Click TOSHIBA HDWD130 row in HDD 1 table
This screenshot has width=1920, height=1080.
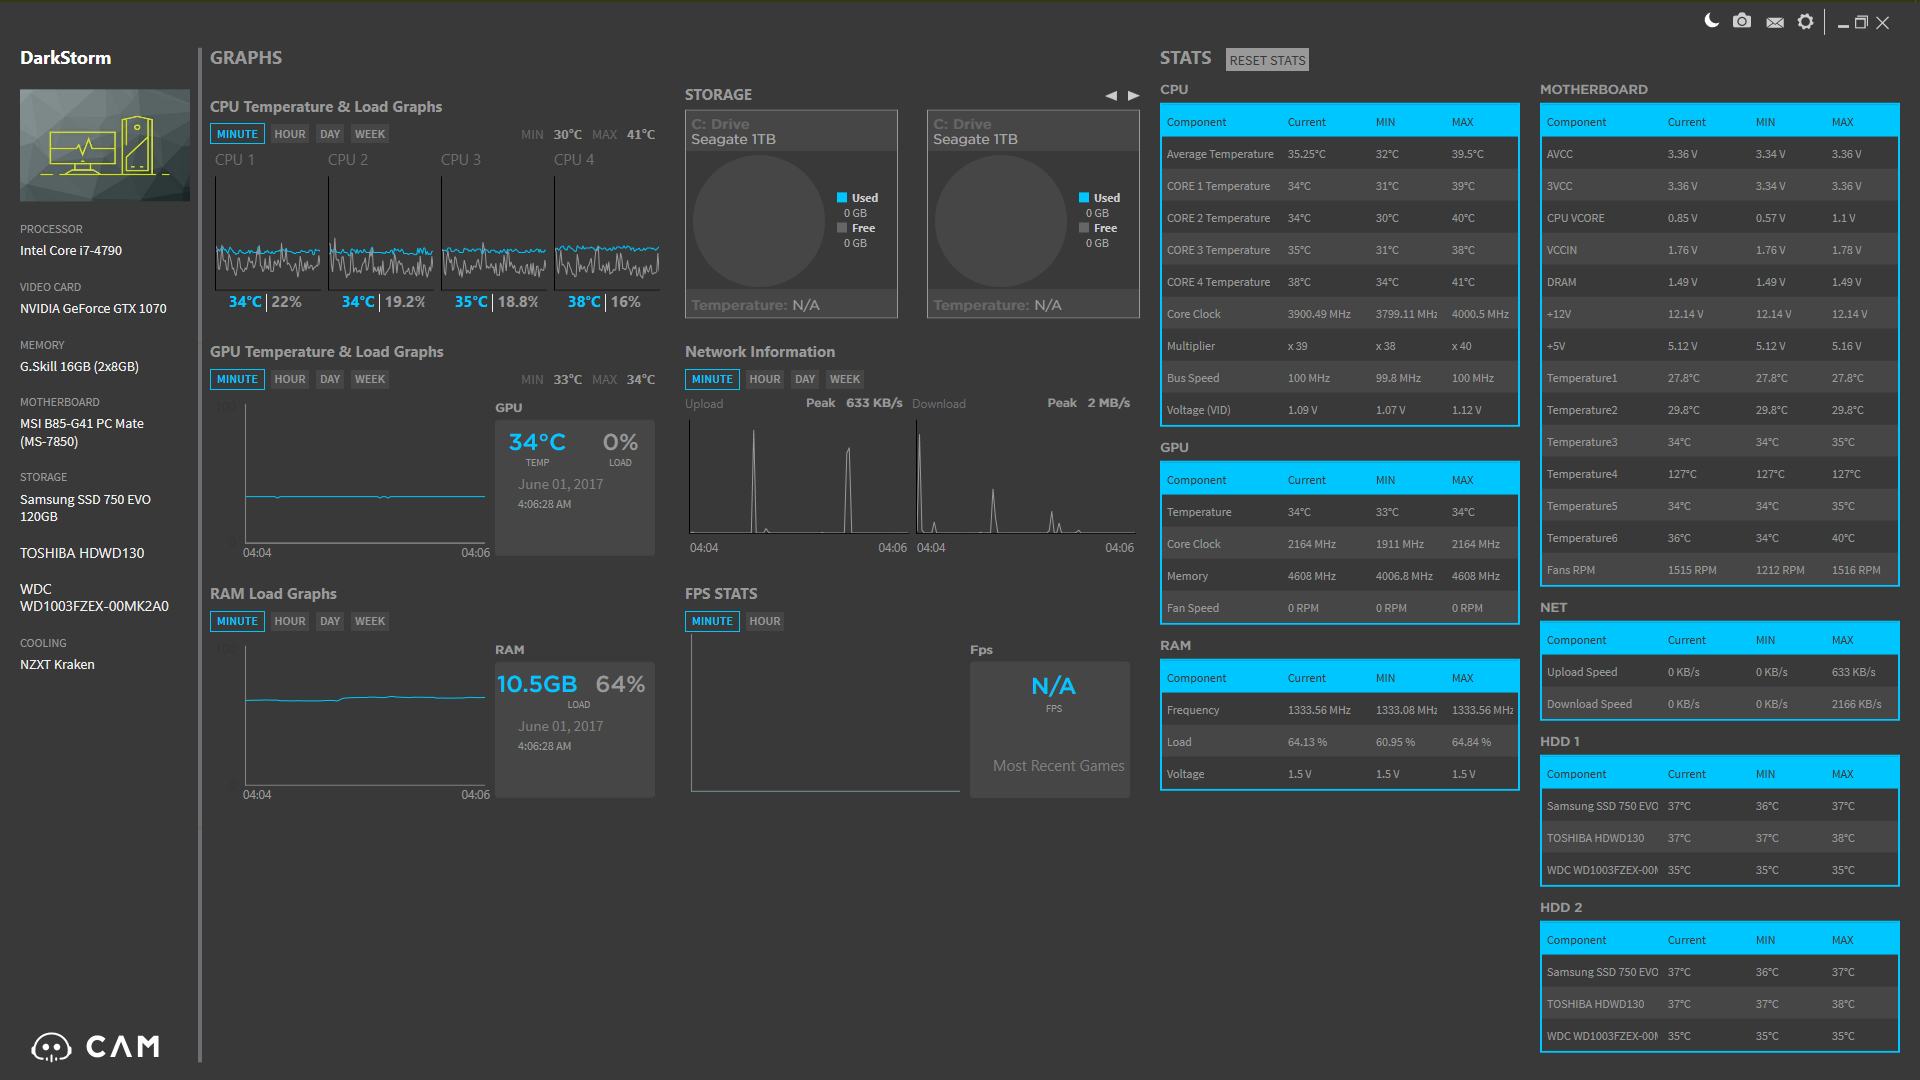coord(1719,838)
